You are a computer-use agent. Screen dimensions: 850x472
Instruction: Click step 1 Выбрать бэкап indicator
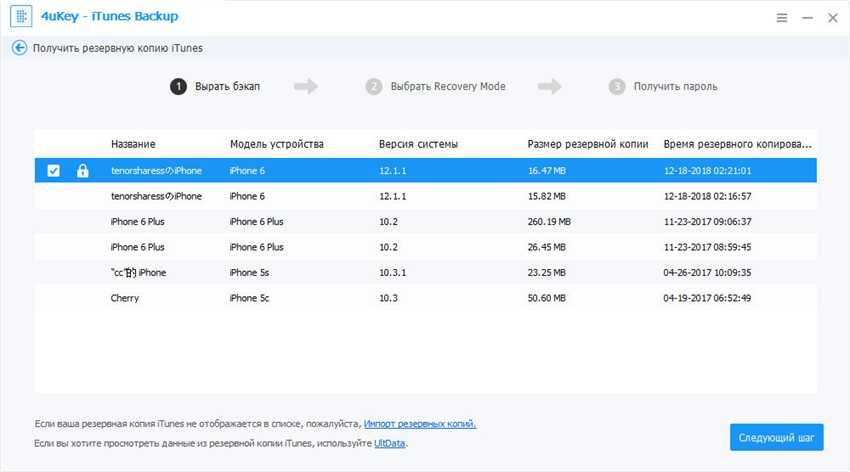[x=215, y=87]
